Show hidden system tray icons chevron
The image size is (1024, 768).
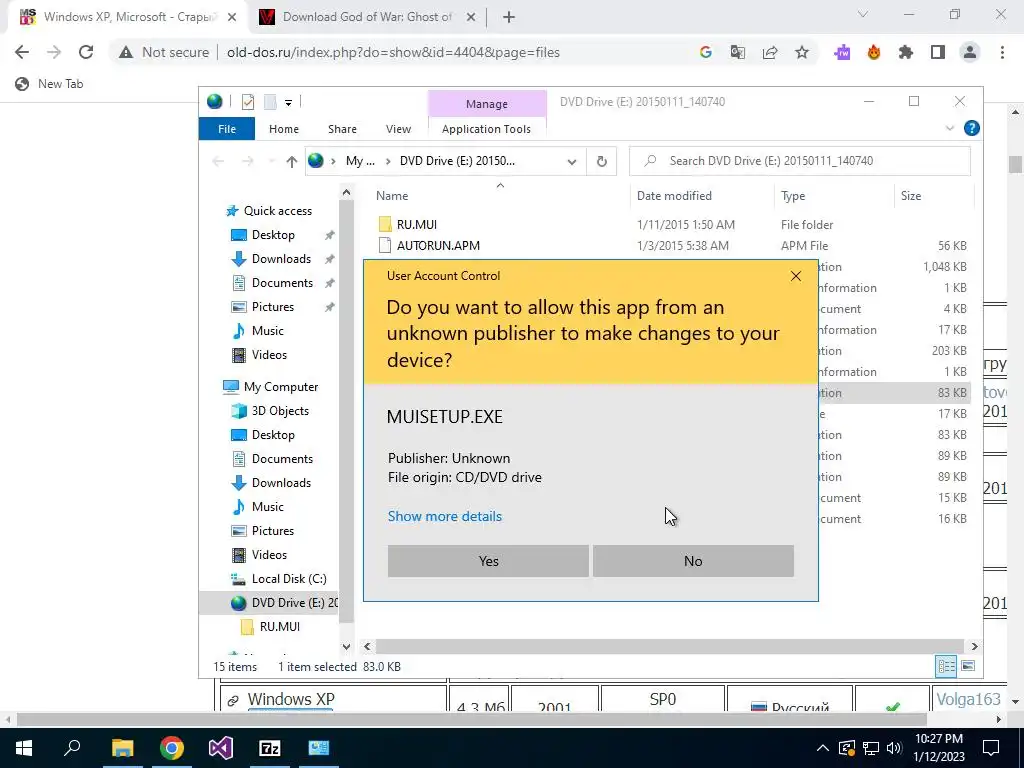coord(822,748)
